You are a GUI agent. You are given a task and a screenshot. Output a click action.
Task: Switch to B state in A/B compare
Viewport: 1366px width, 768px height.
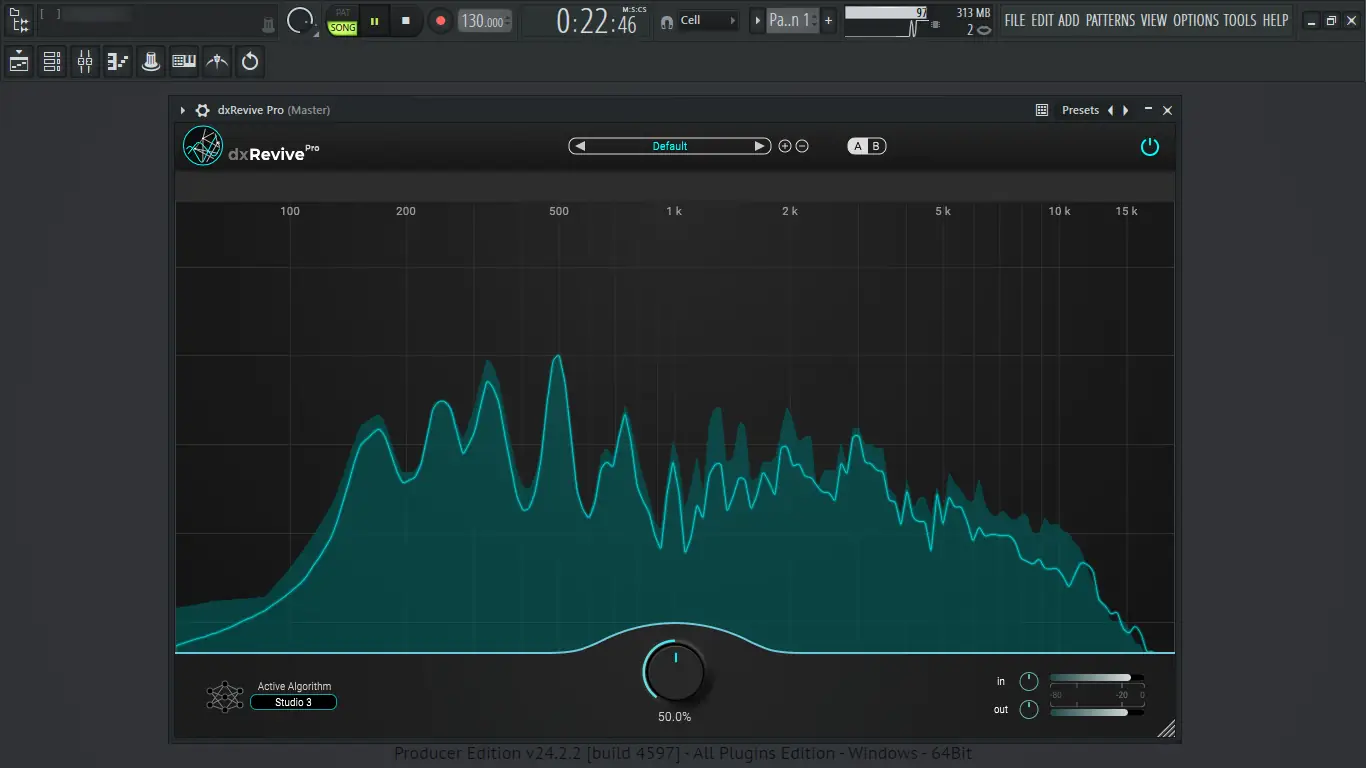(876, 146)
